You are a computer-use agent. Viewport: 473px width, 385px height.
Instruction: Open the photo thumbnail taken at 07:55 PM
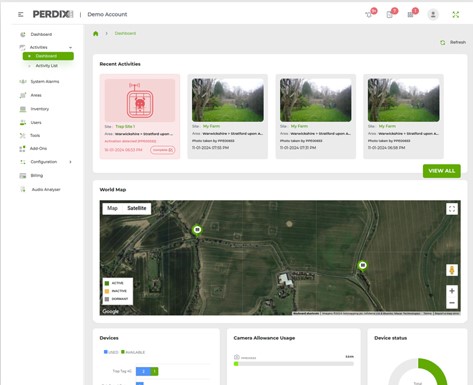(x=228, y=100)
